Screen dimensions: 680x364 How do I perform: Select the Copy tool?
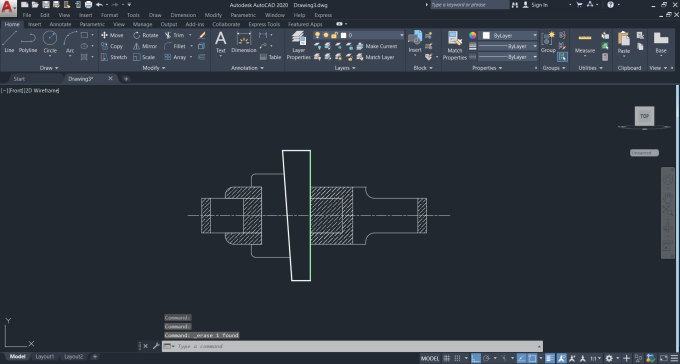pos(112,46)
